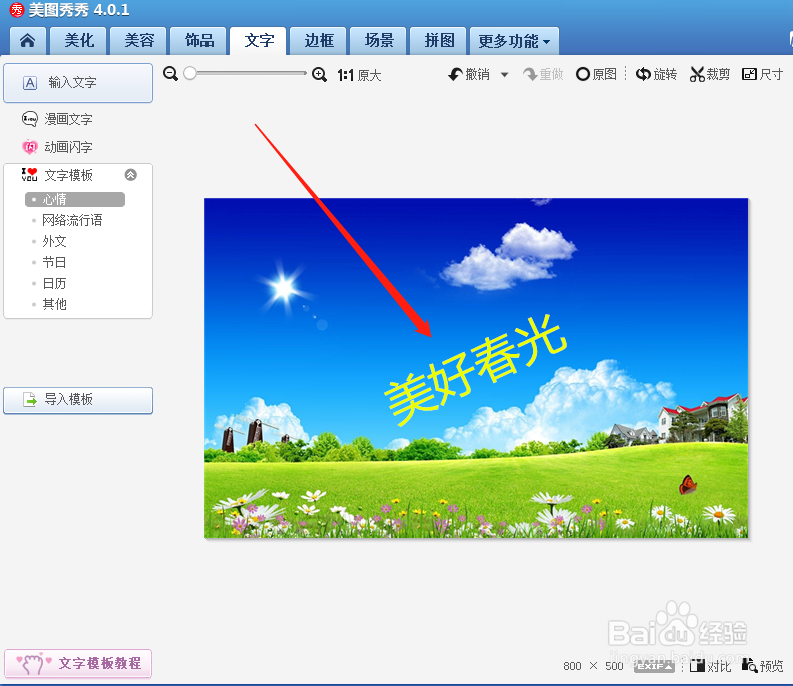Click the 裁剪 crop scissors tool
This screenshot has width=793, height=686.
point(710,74)
